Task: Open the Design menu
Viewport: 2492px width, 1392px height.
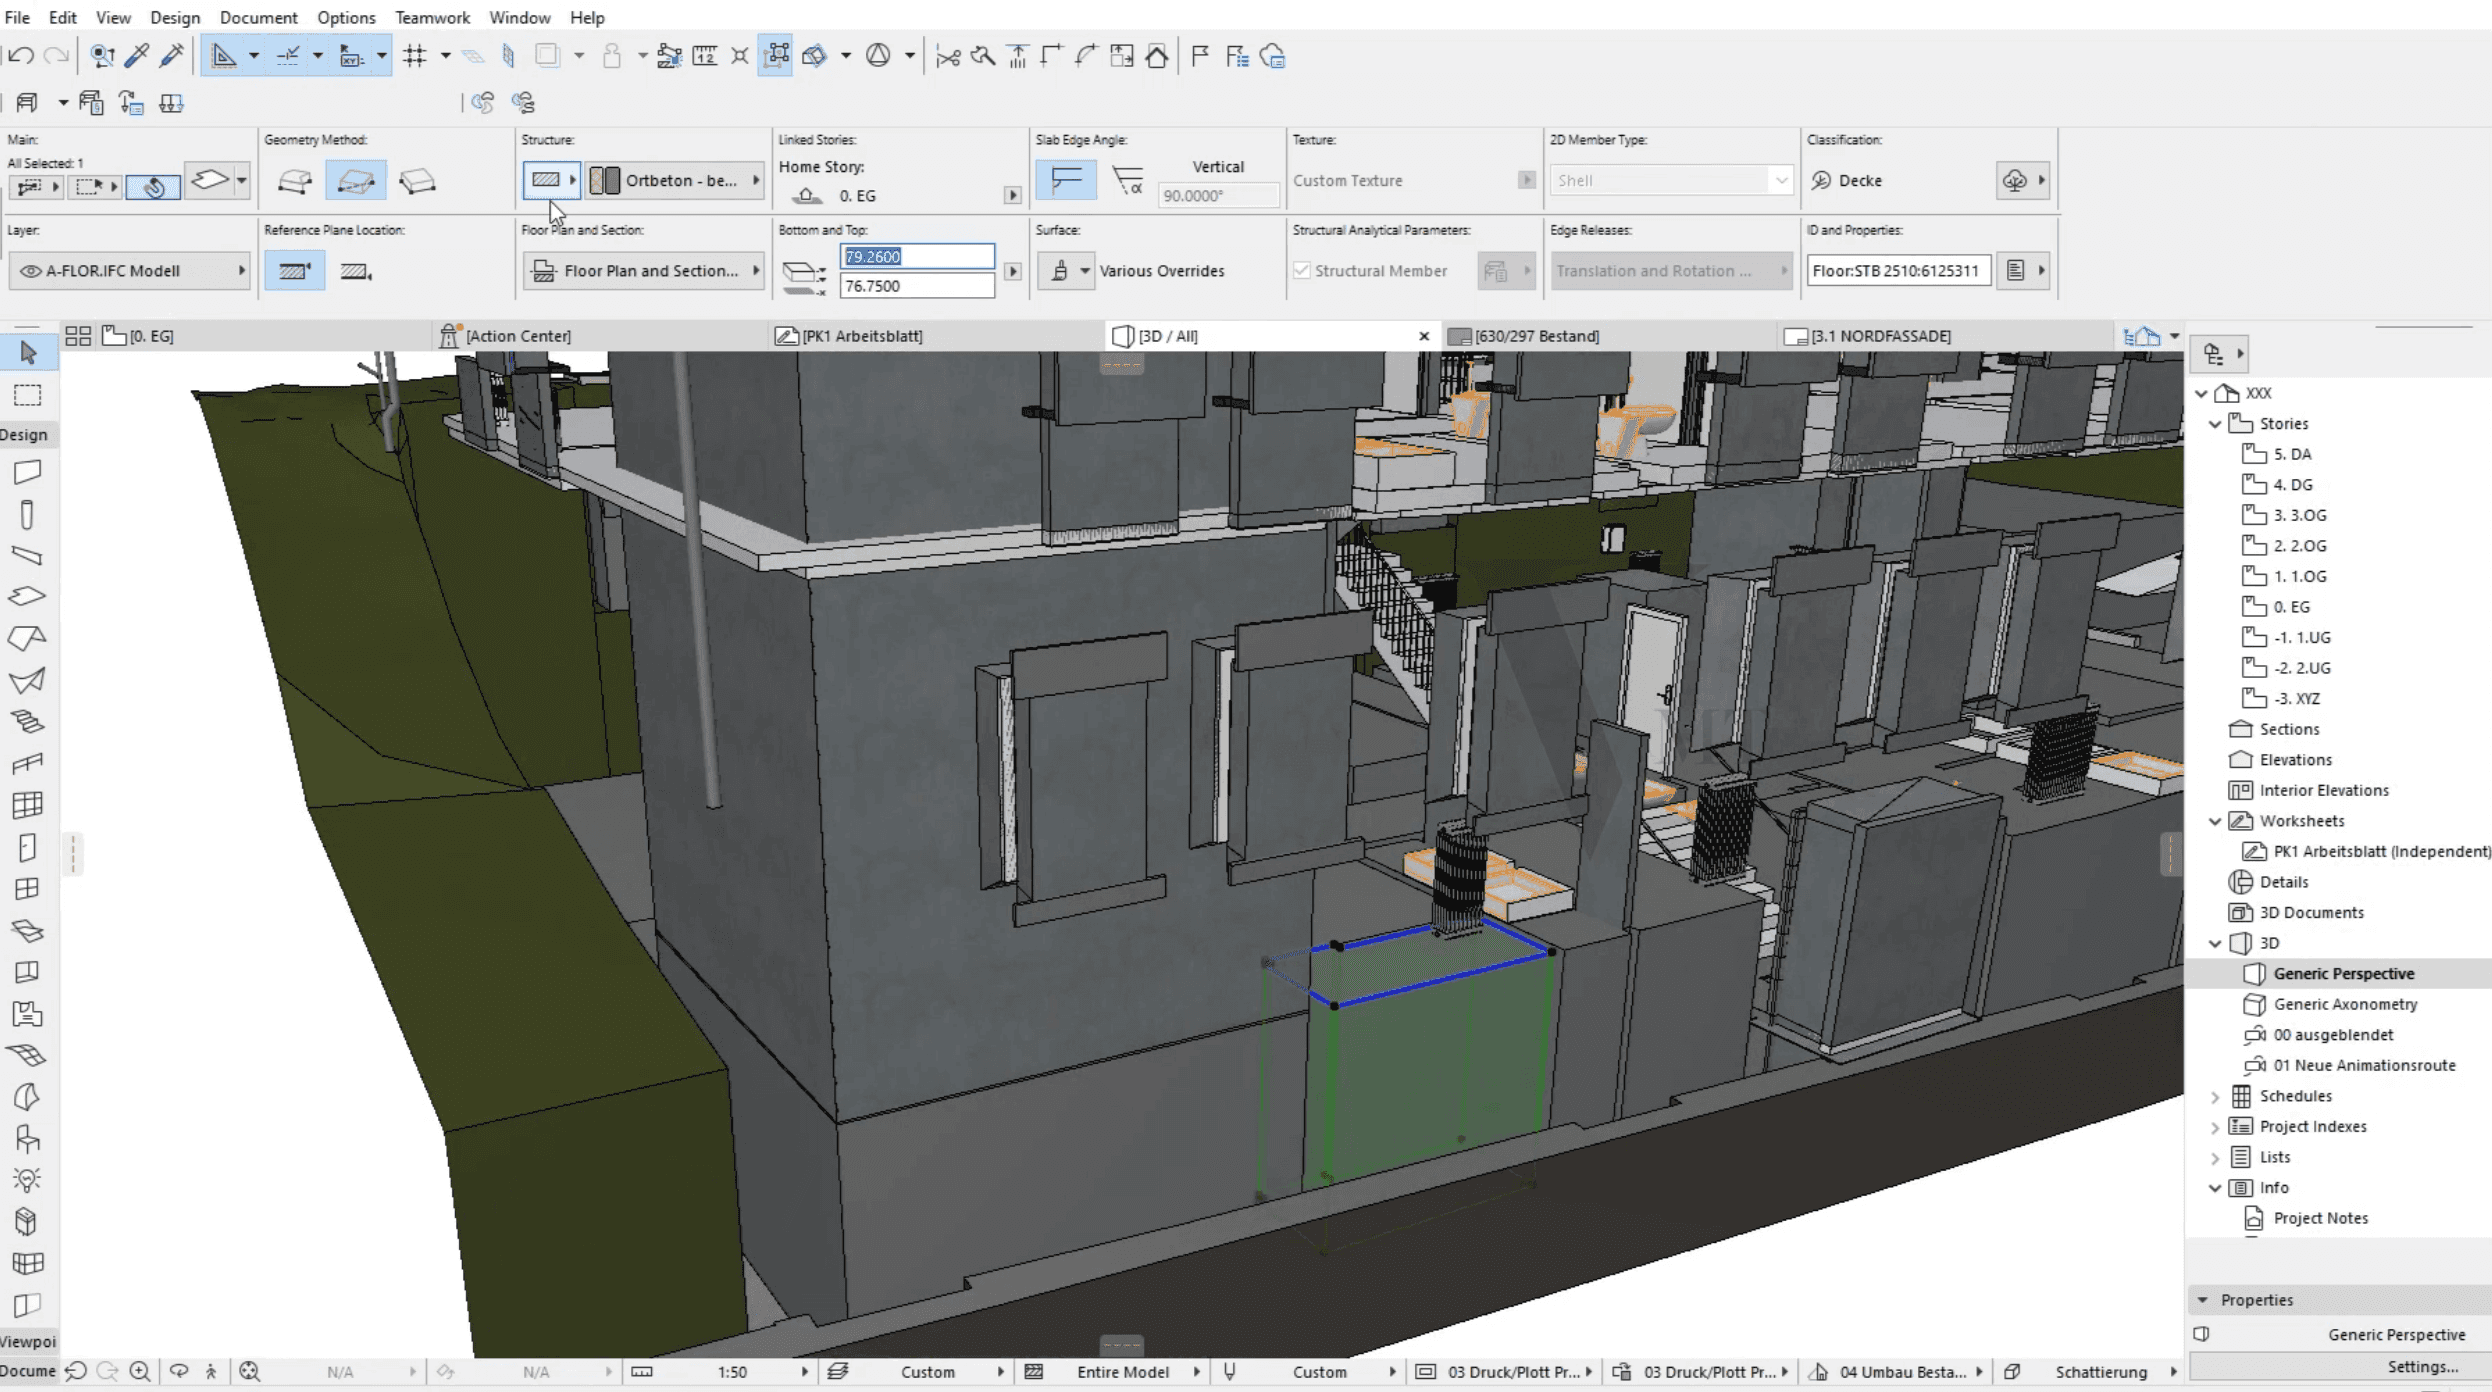Action: click(175, 17)
